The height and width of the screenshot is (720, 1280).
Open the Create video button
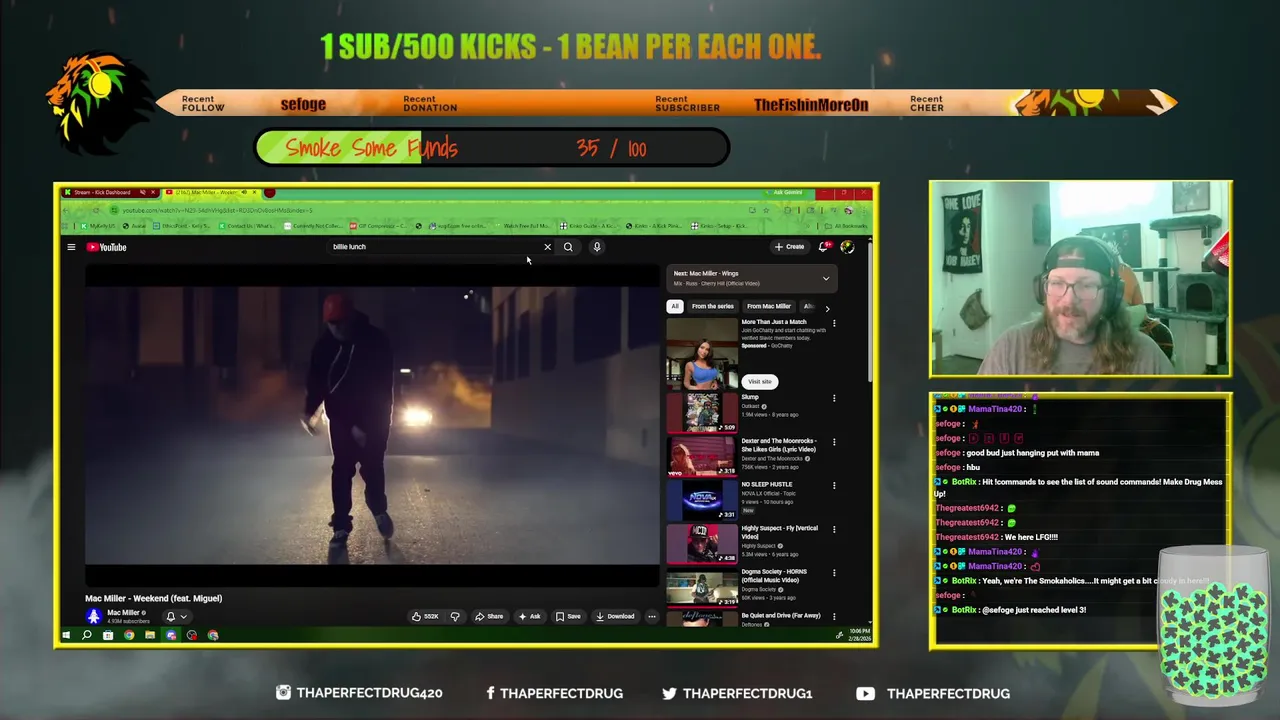pos(789,247)
